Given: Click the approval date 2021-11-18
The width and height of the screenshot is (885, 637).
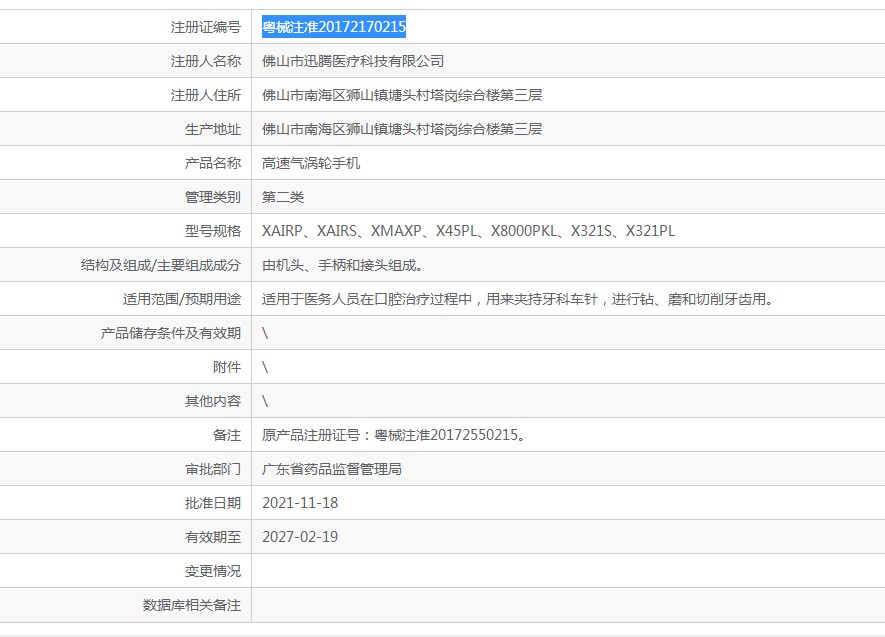Looking at the screenshot, I should tap(300, 503).
